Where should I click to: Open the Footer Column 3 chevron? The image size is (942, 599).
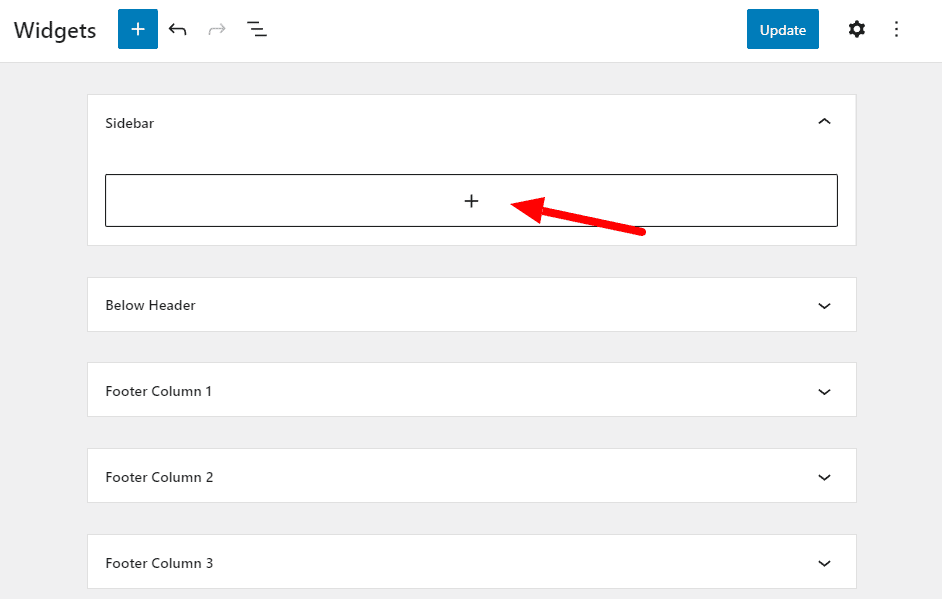click(x=824, y=562)
